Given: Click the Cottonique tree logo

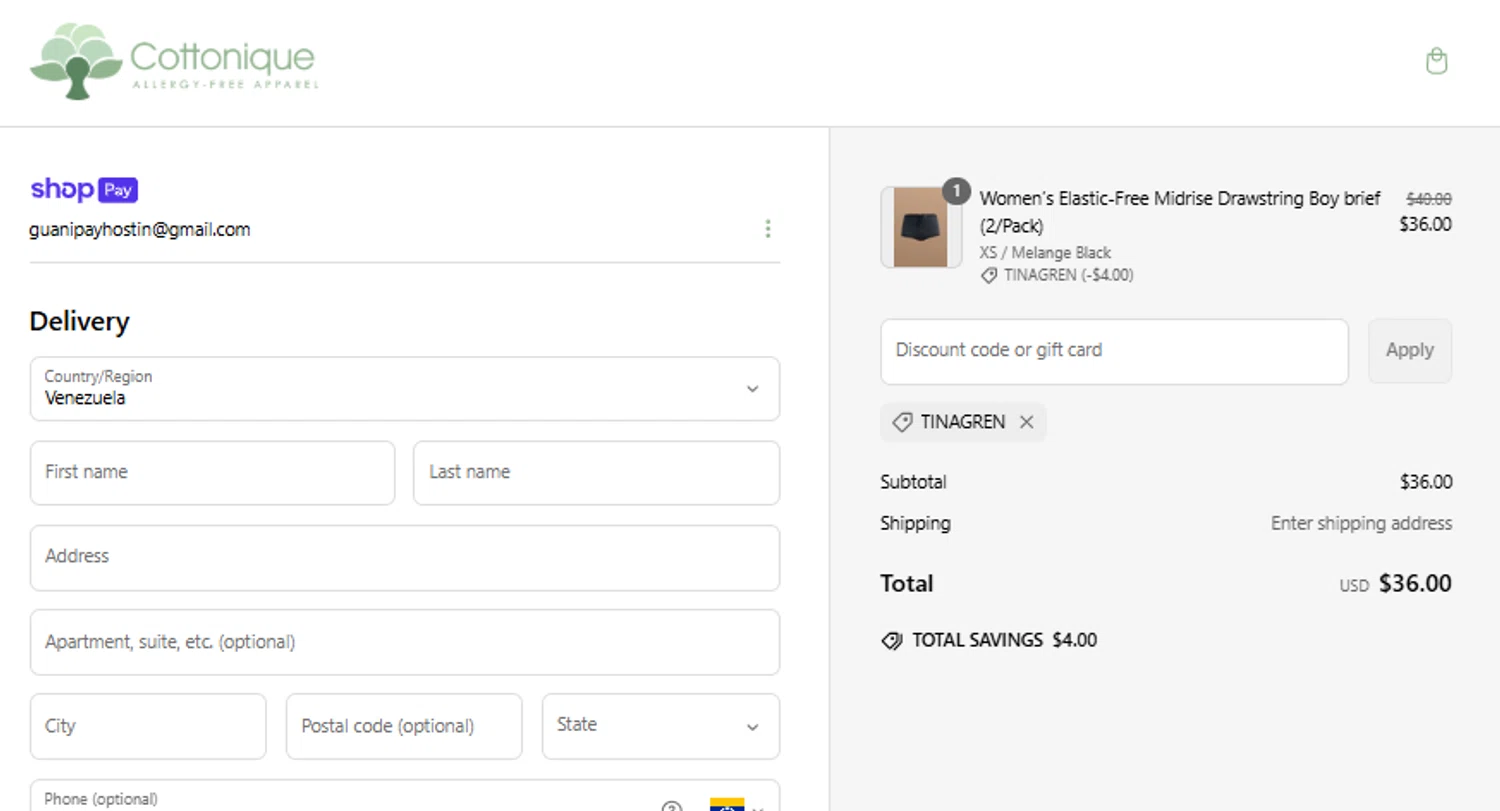Looking at the screenshot, I should pos(77,61).
